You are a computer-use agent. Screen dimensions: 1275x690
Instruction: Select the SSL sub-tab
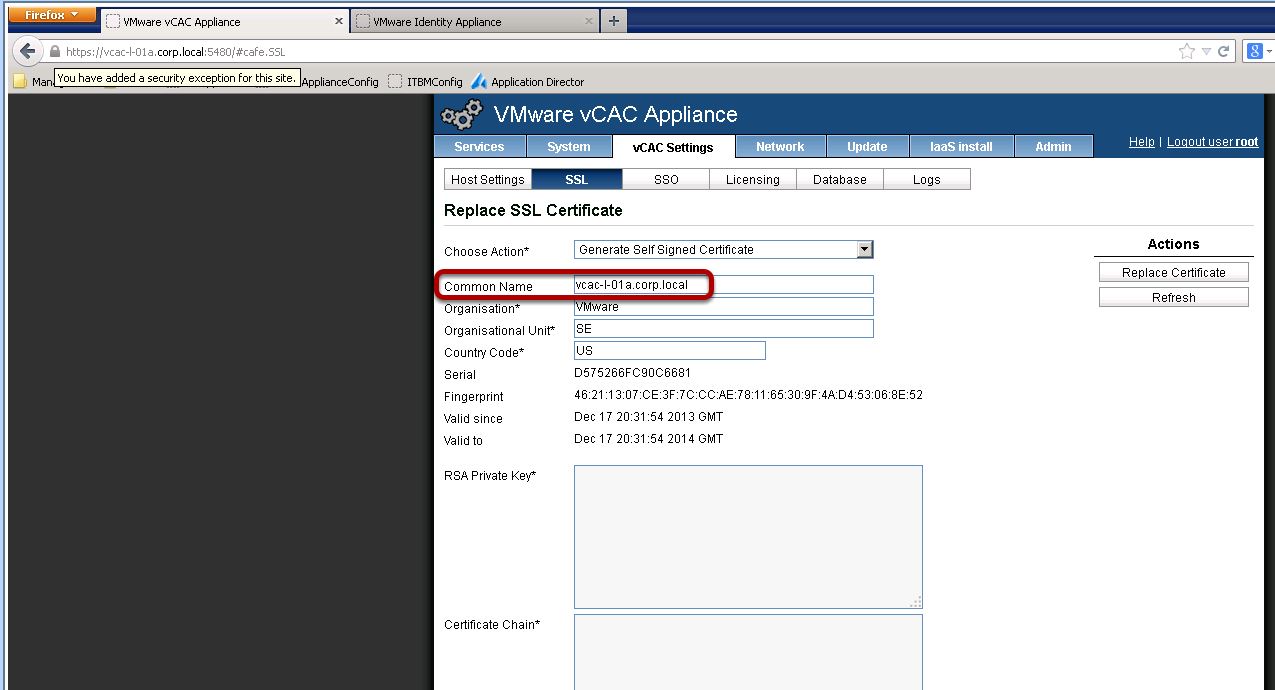[x=577, y=180]
